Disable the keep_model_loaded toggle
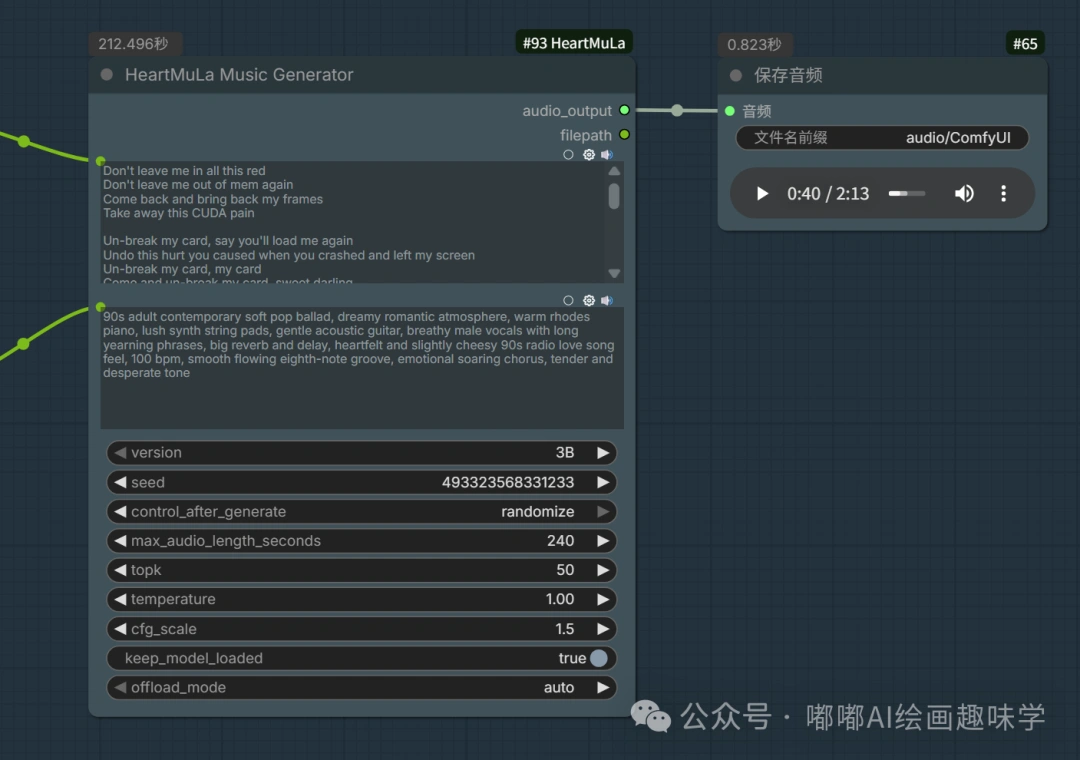This screenshot has width=1080, height=760. 597,658
